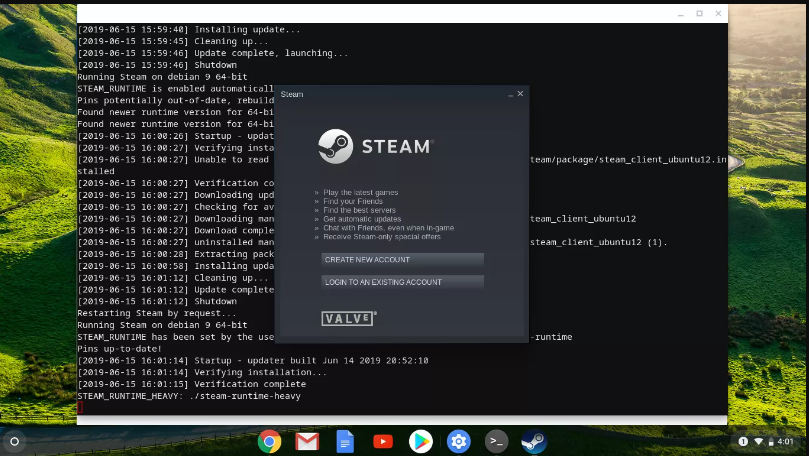Image resolution: width=809 pixels, height=456 pixels.
Task: Click terminal line '[2019-06-15 15:59:45] Cleaning up...'
Action: [x=173, y=41]
